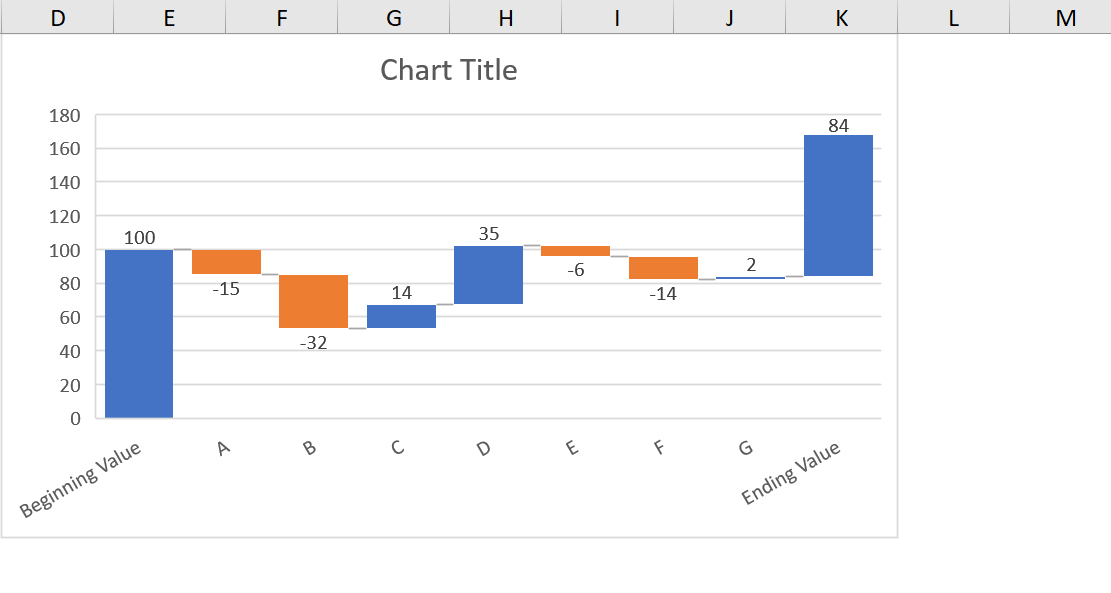Select column header D
The image size is (1111, 593).
57,17
